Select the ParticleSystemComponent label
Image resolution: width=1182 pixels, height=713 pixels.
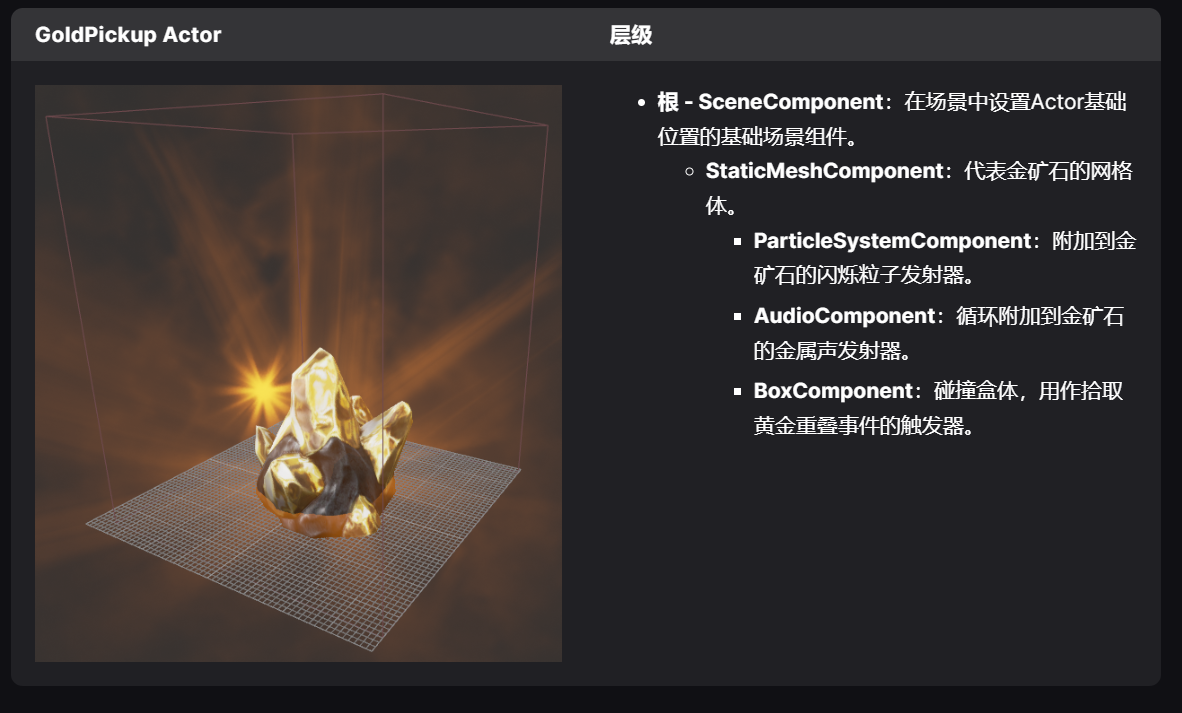[892, 241]
